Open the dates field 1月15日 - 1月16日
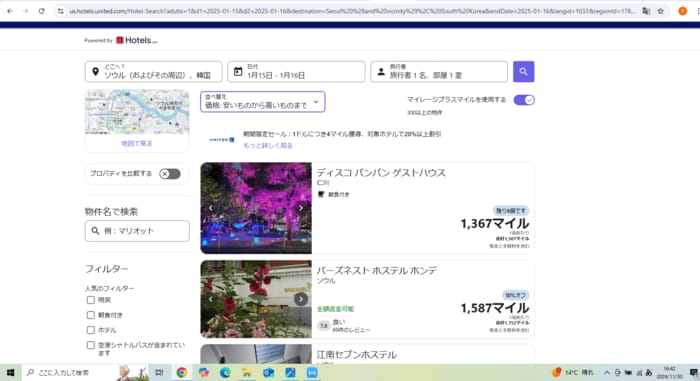 [x=296, y=71]
